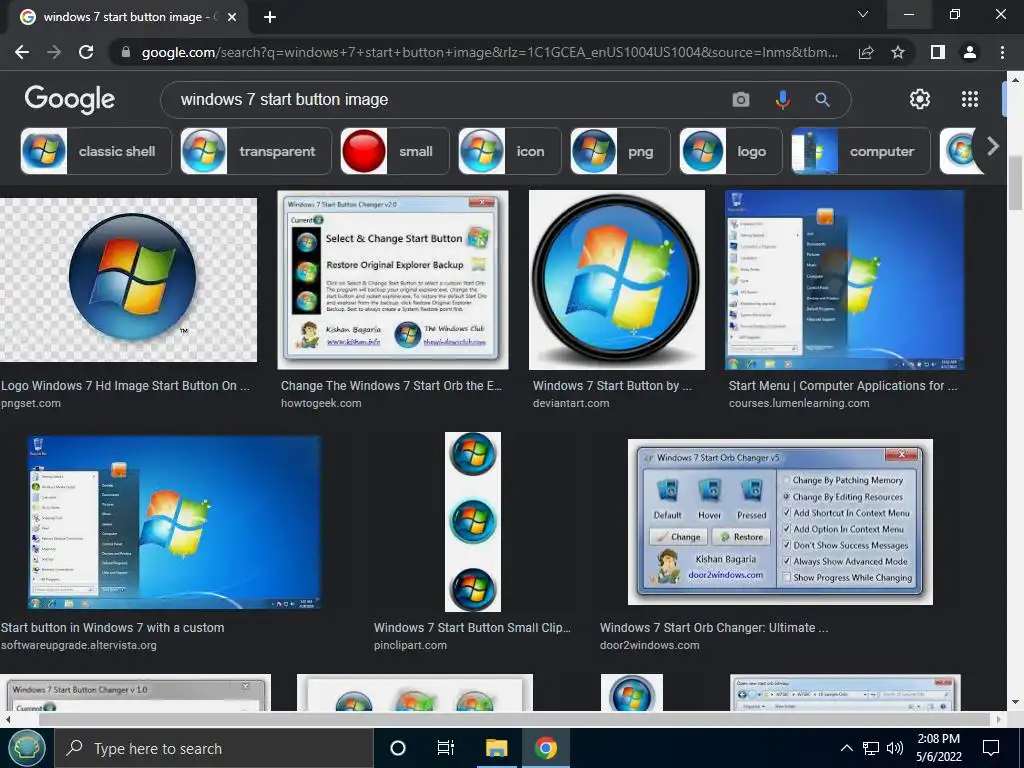Open a new browser tab

(x=270, y=17)
